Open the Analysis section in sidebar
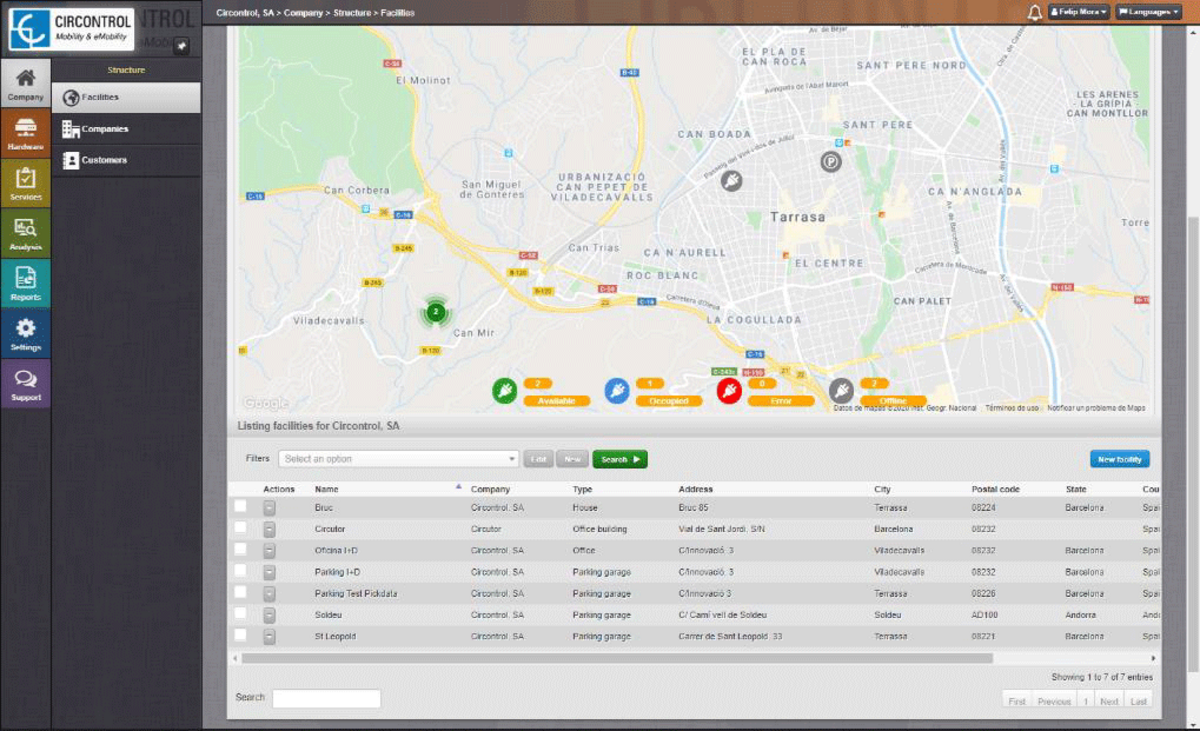The image size is (1200, 731). [26, 233]
